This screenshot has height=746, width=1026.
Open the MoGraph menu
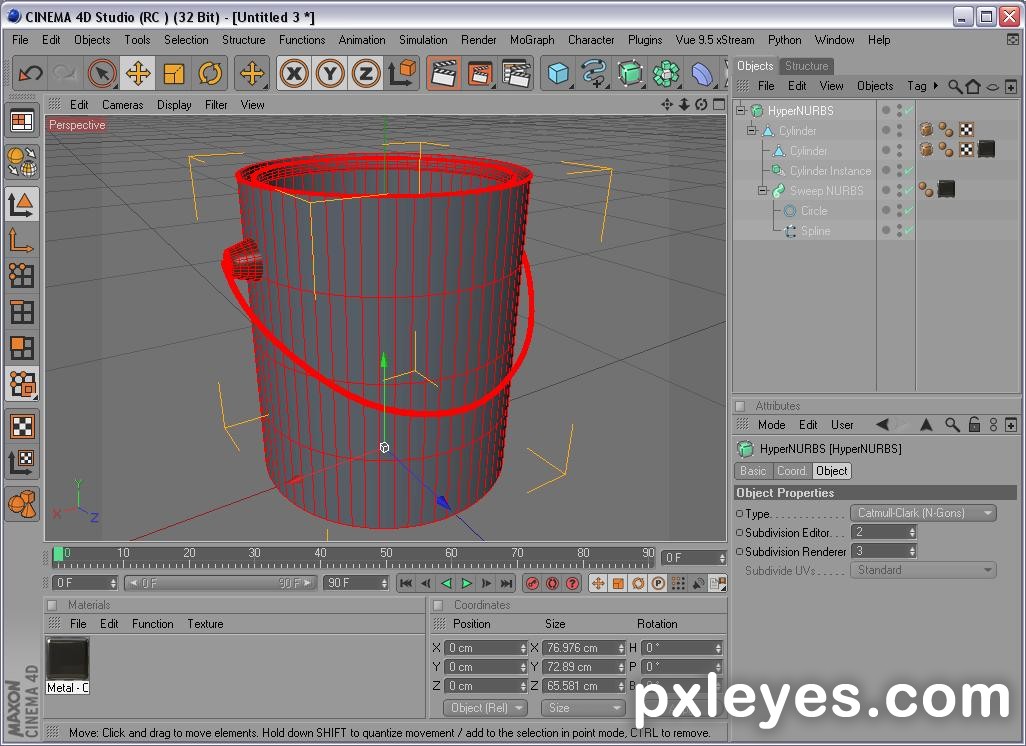[x=532, y=40]
